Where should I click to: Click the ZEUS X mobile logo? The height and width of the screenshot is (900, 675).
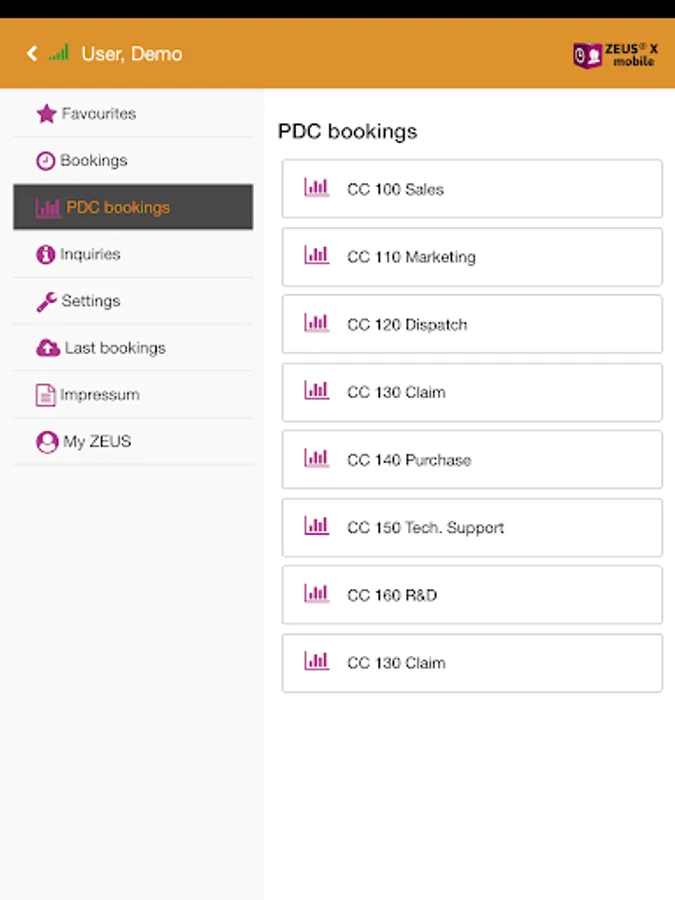(615, 55)
